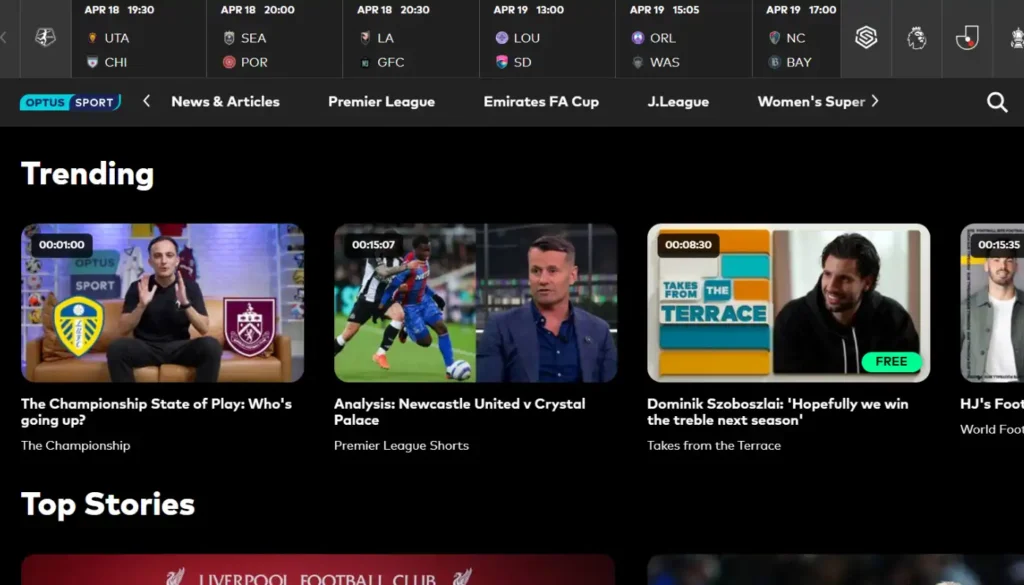This screenshot has height=585, width=1024.
Task: Open J.League menu item
Action: click(x=678, y=102)
